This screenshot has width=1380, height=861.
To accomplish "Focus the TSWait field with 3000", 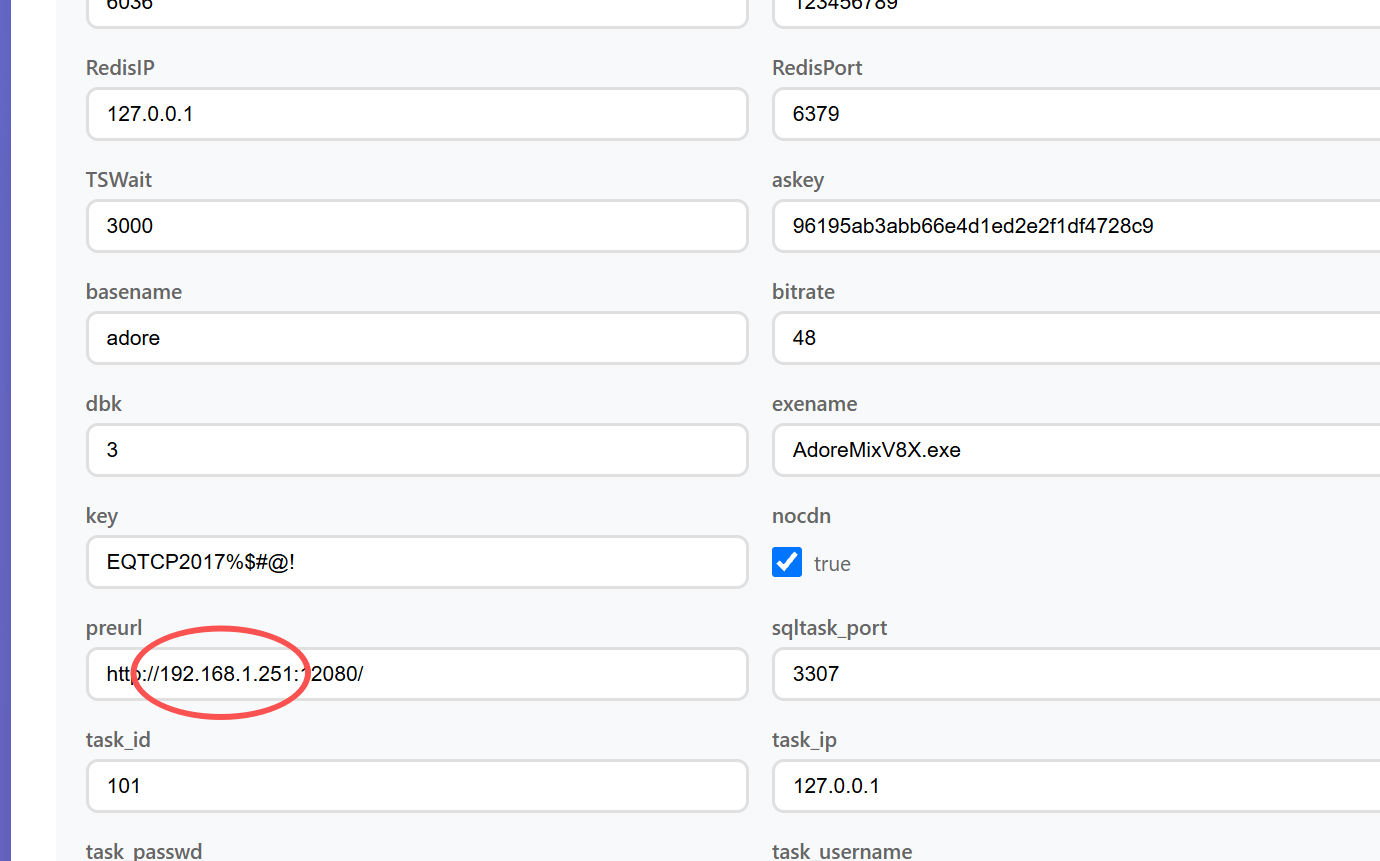I will [417, 226].
